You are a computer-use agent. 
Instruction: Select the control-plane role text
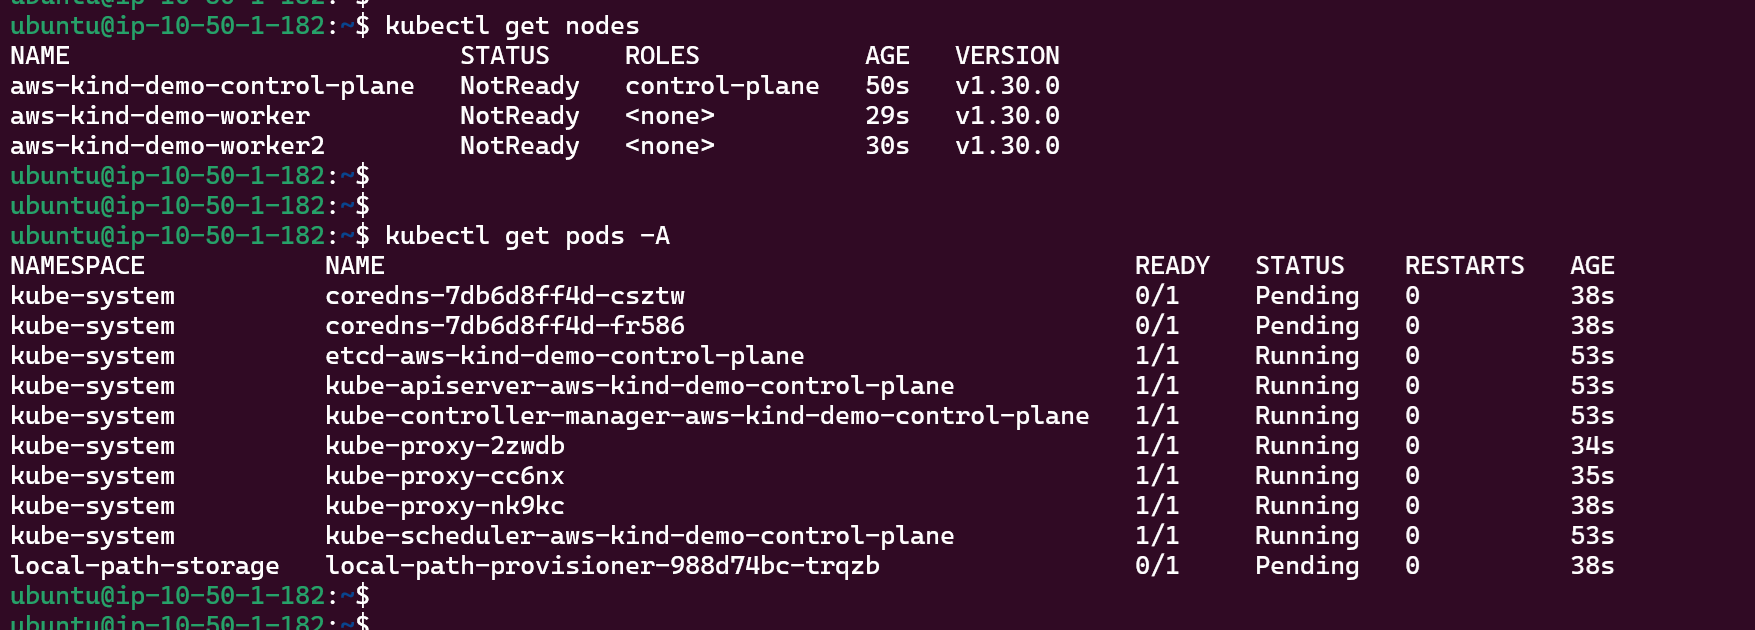(x=722, y=86)
